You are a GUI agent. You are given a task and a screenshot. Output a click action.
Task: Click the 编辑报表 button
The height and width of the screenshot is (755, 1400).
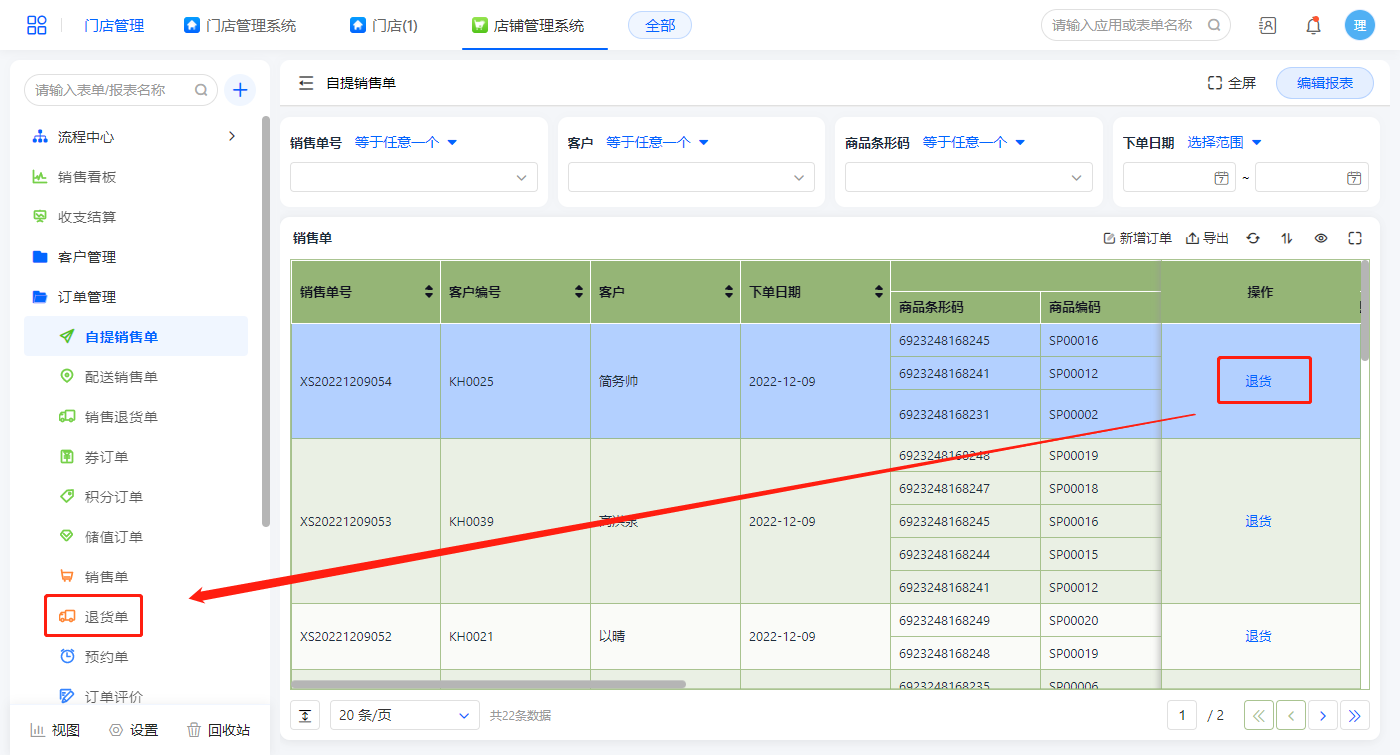[x=1324, y=83]
